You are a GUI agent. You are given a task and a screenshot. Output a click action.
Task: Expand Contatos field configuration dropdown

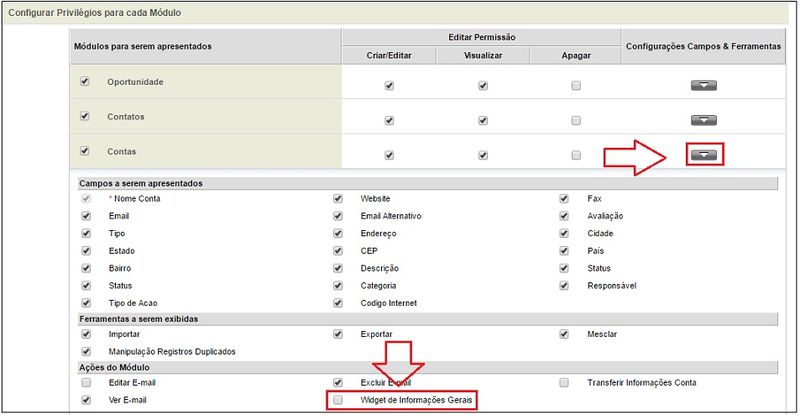[x=704, y=120]
